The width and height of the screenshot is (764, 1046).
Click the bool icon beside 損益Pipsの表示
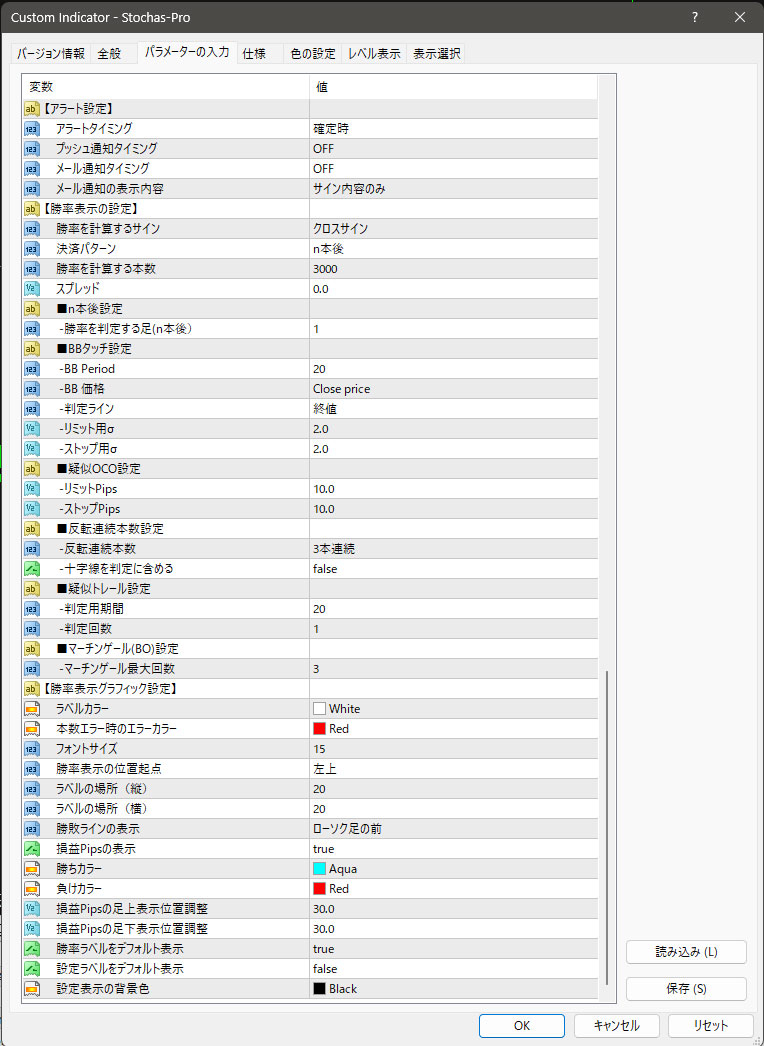(x=32, y=849)
